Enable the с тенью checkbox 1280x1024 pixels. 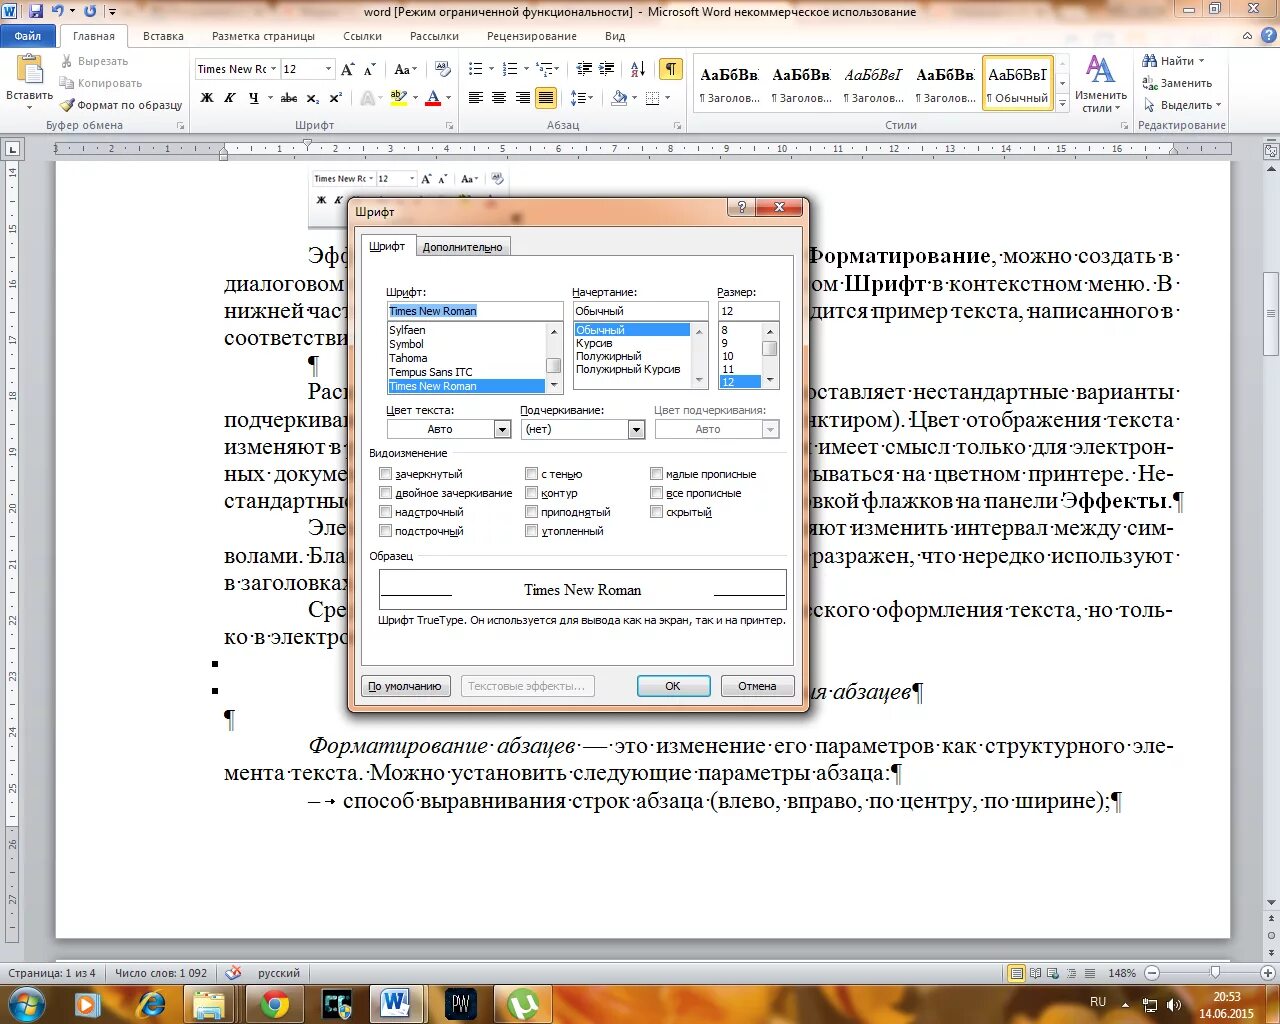tap(532, 474)
